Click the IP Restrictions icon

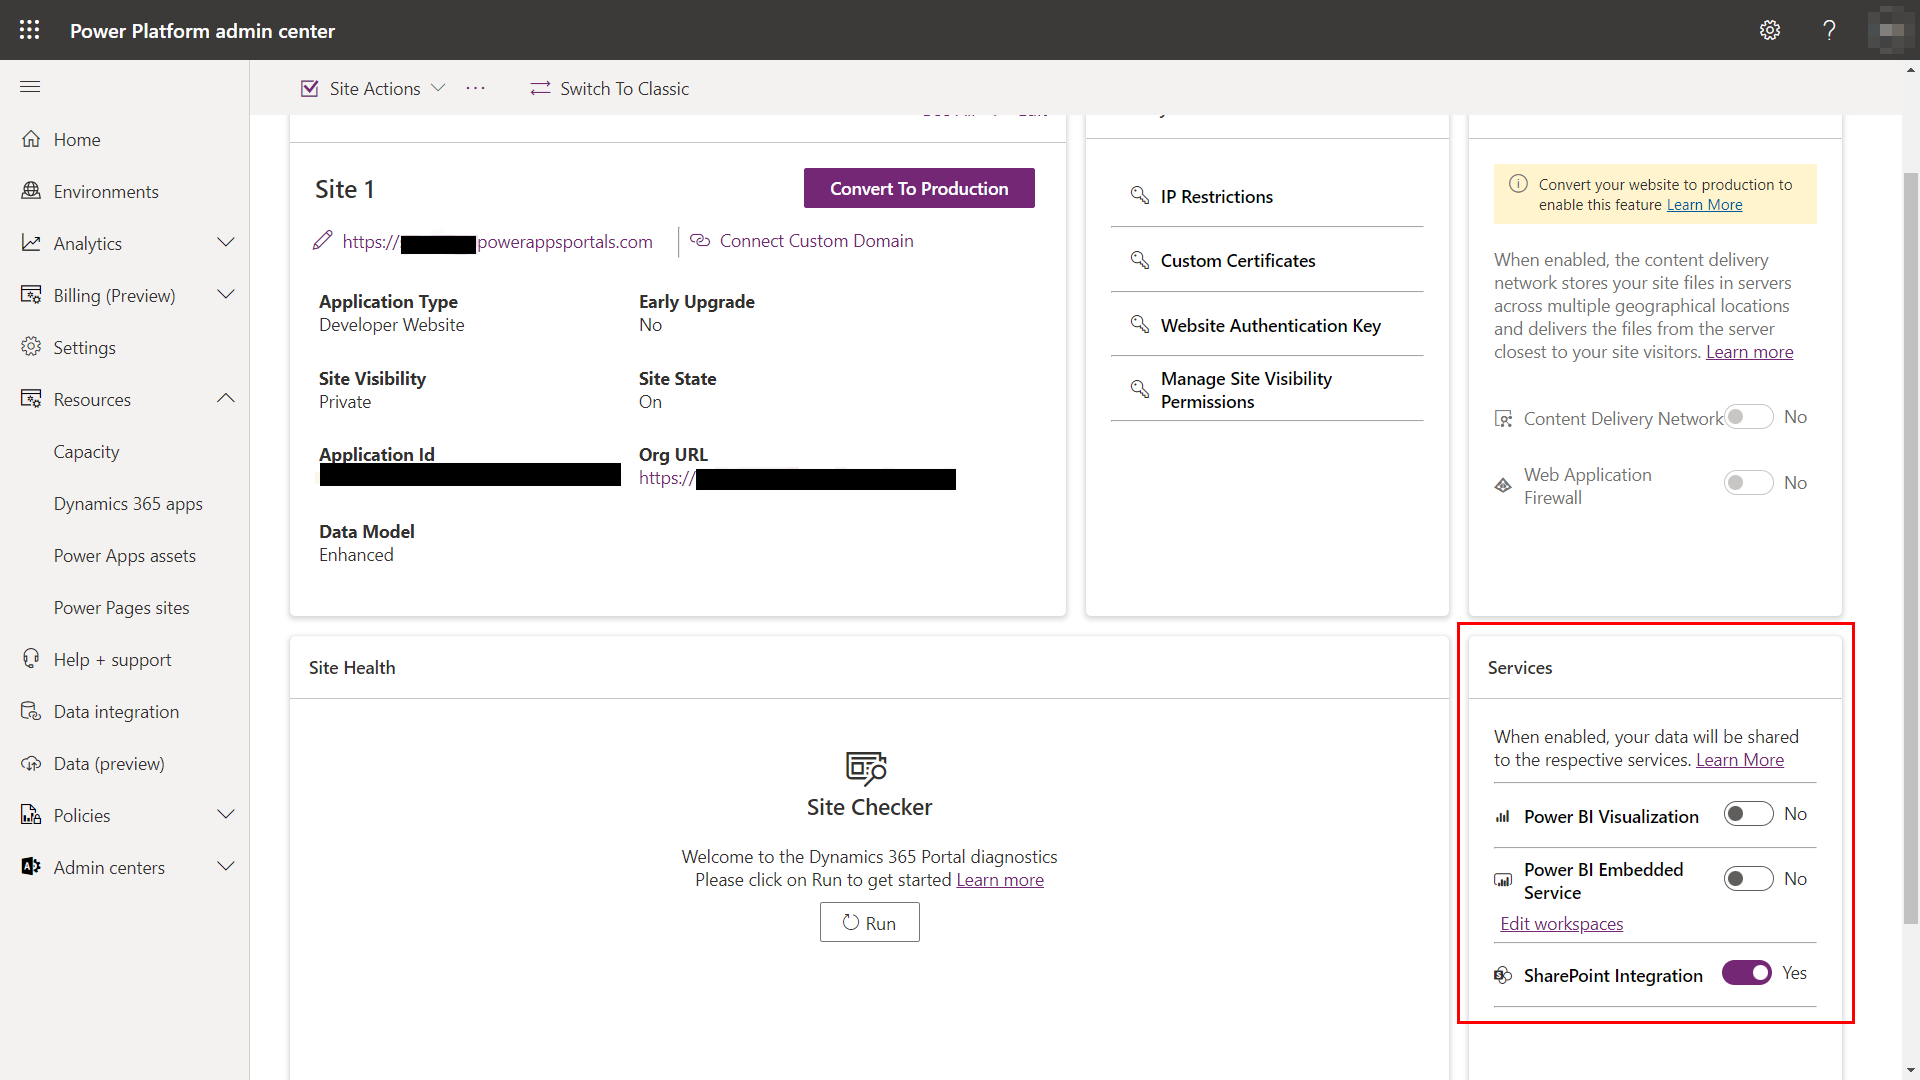(1138, 195)
